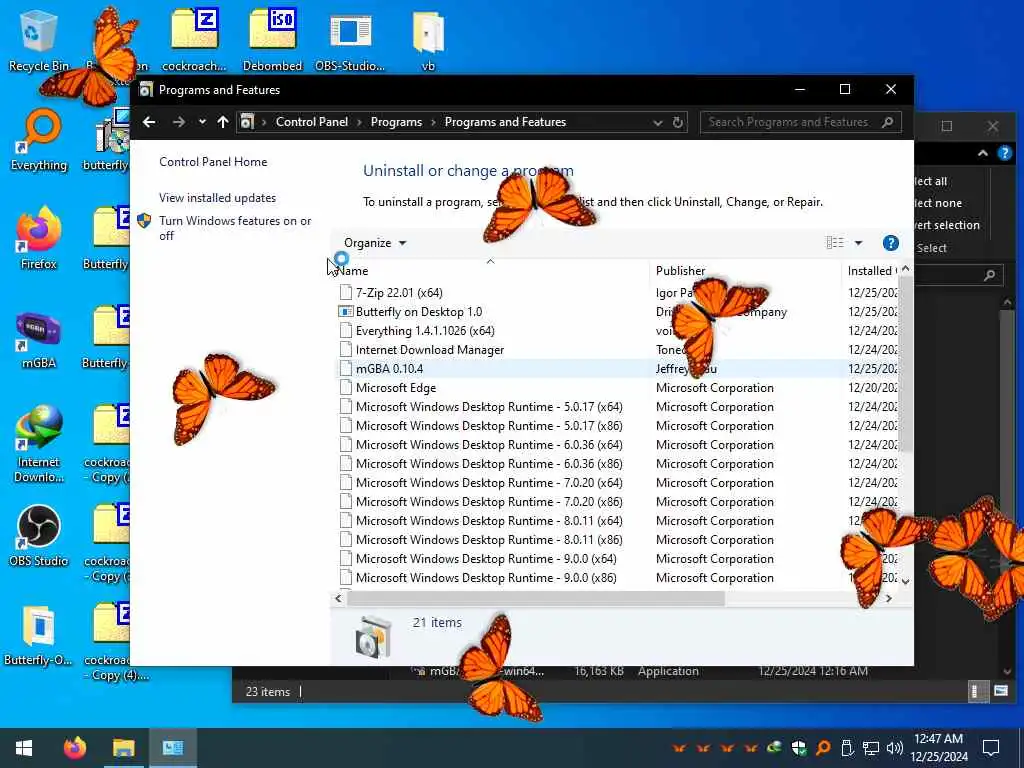This screenshot has width=1024, height=768.
Task: Open the Organize dropdown menu
Action: click(375, 243)
